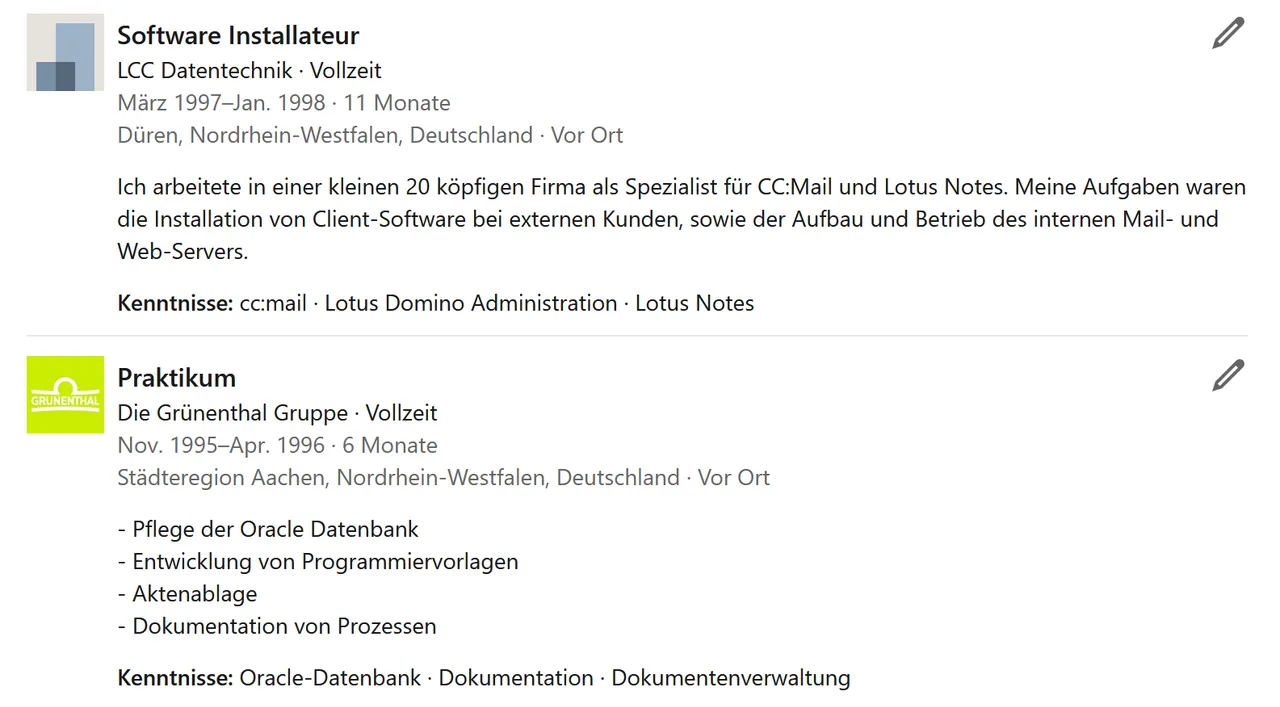Open Die Grünenthal Gruppe · Vollzeit company line

pos(277,413)
